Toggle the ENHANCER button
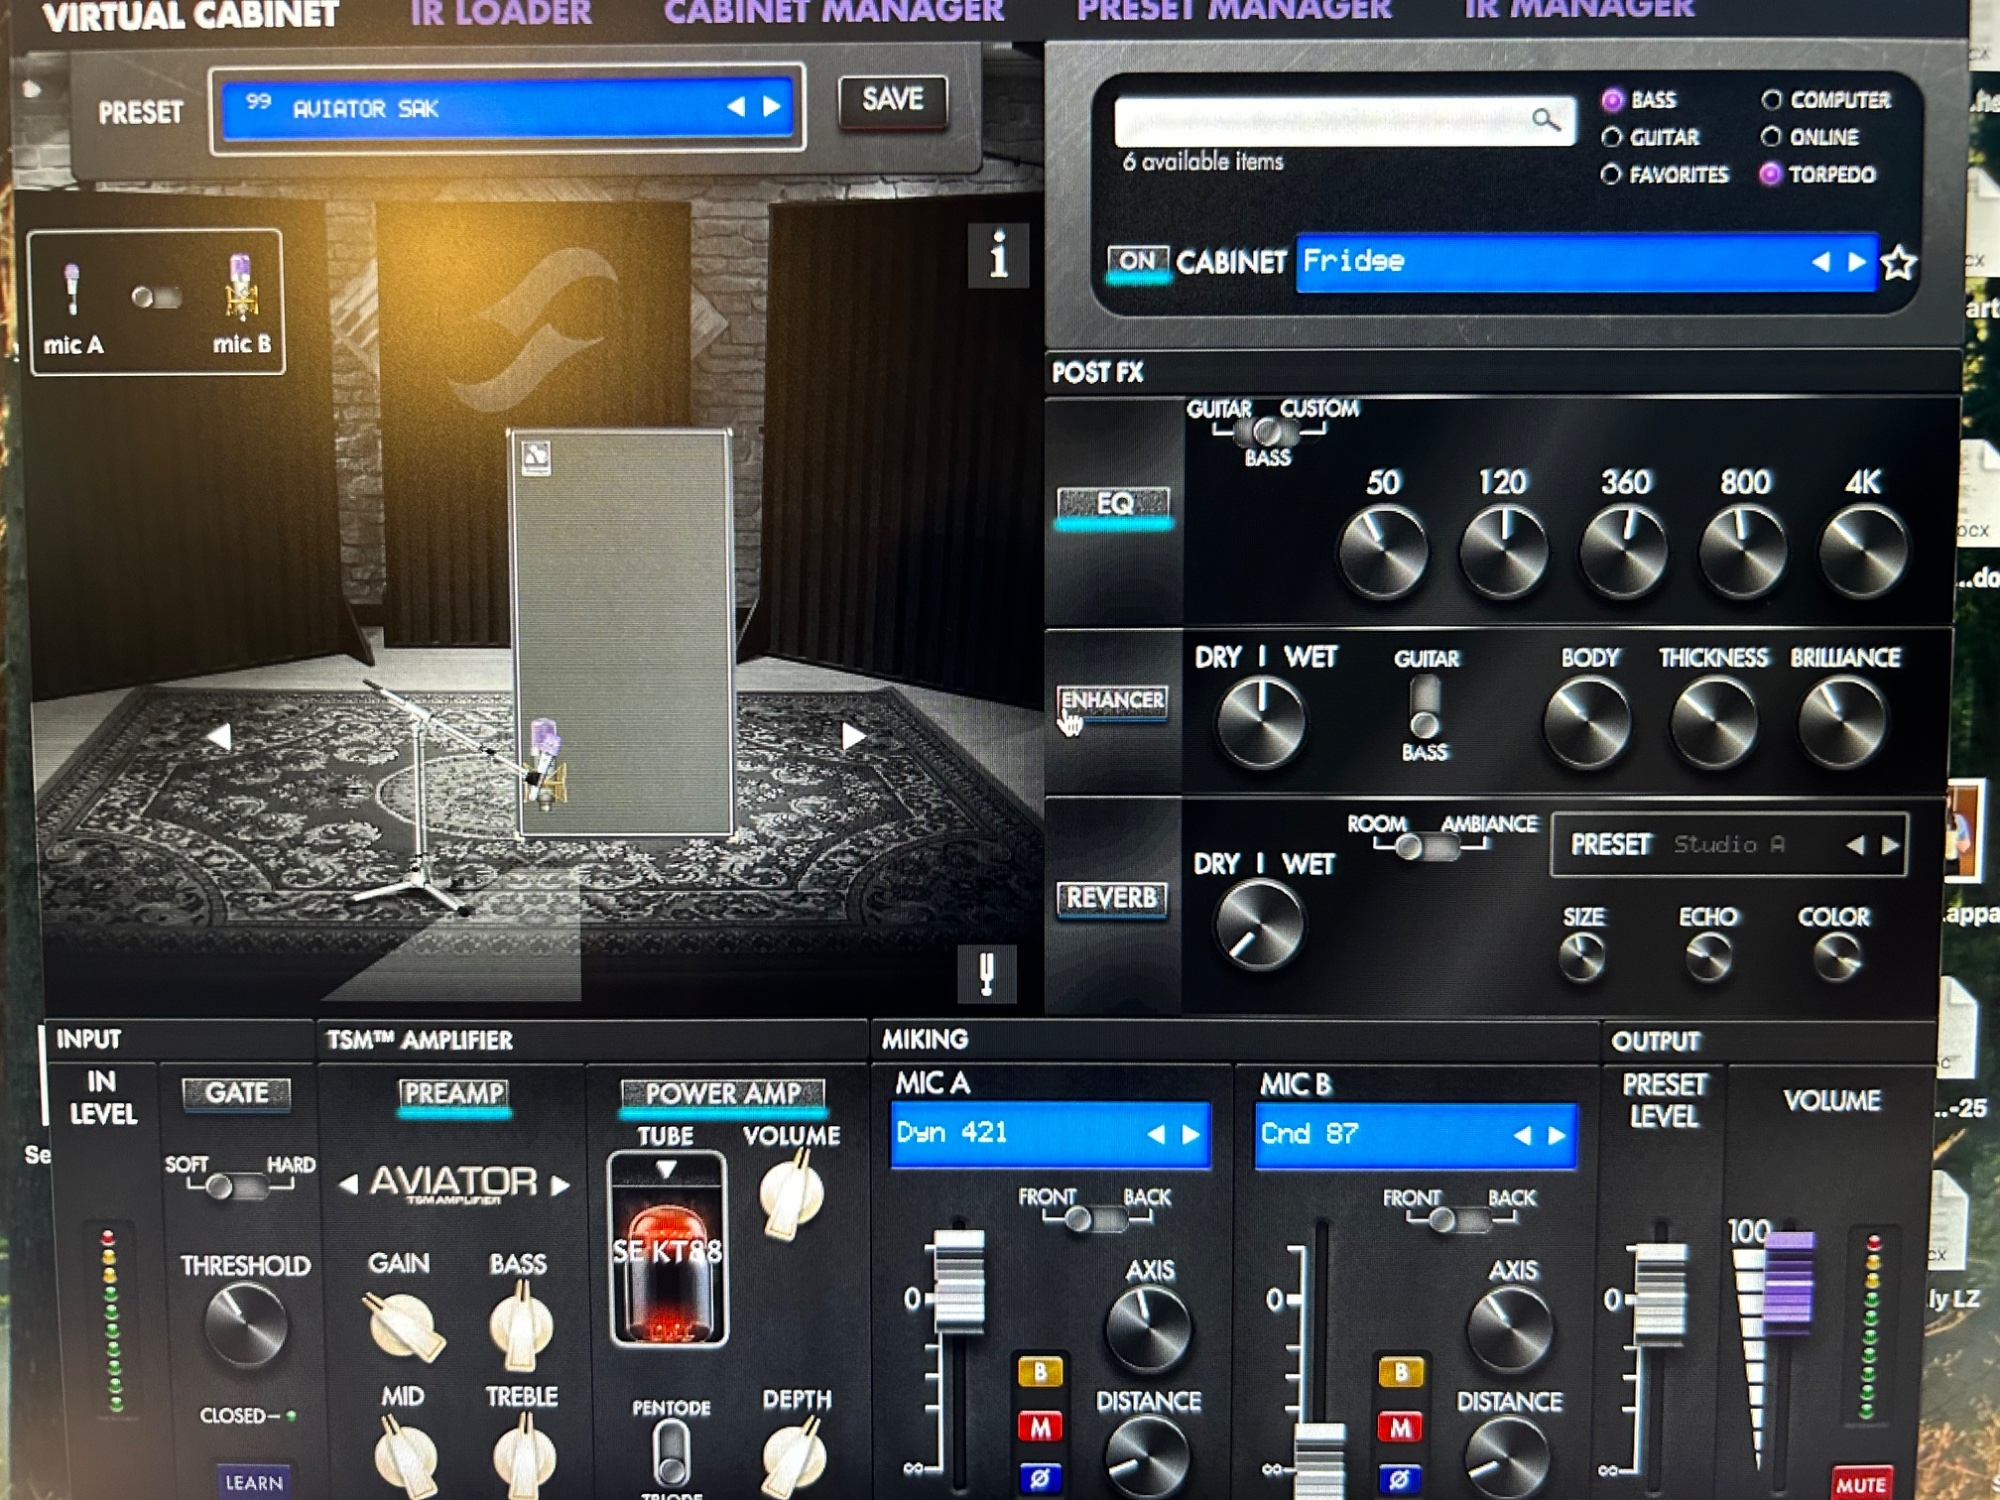 (1113, 701)
